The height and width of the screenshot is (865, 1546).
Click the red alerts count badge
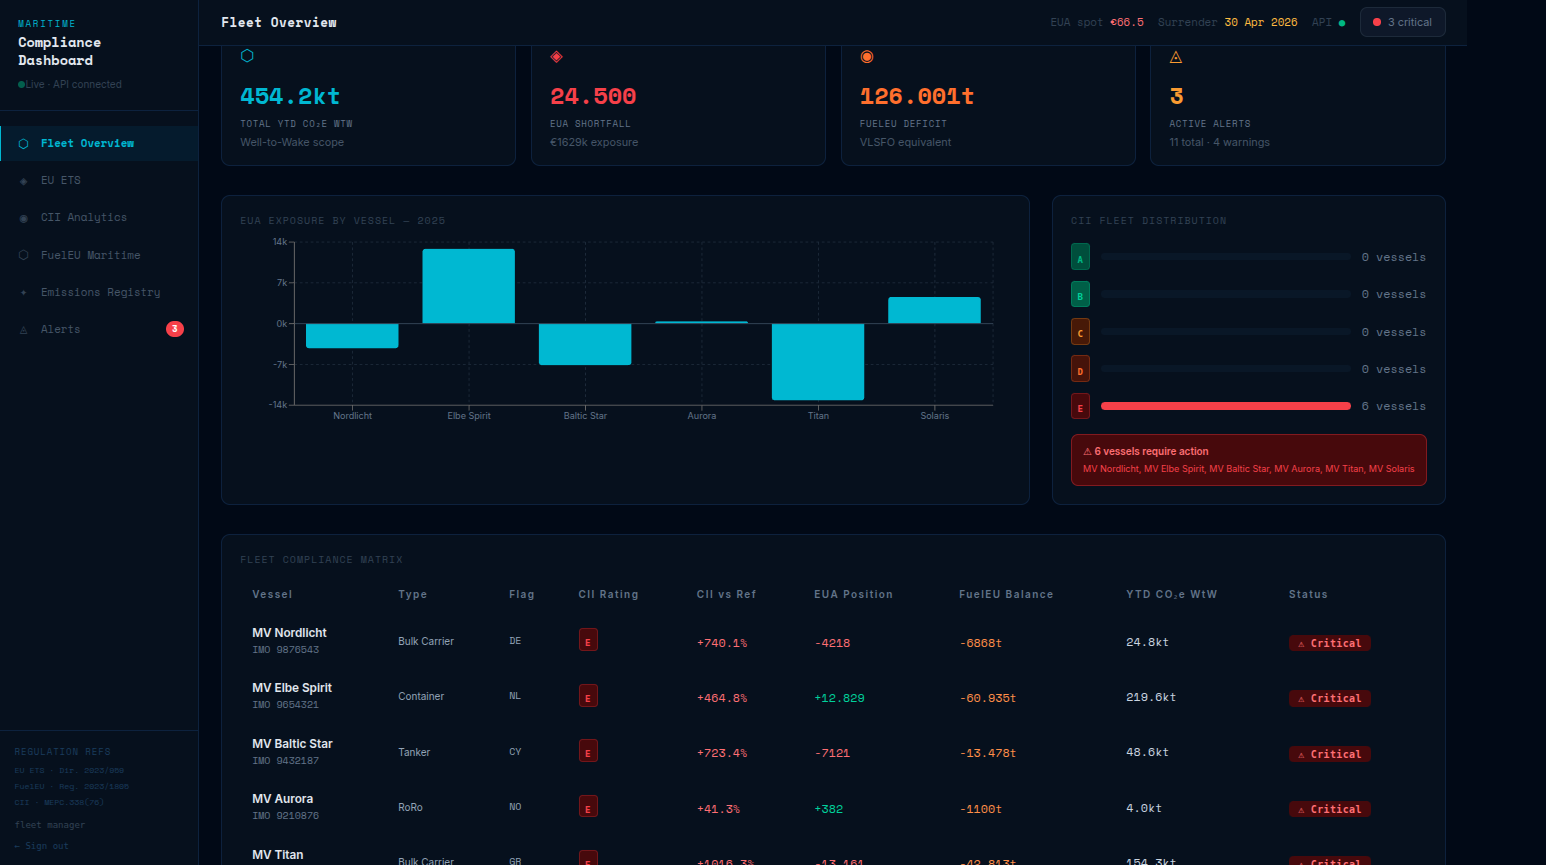pos(174,329)
